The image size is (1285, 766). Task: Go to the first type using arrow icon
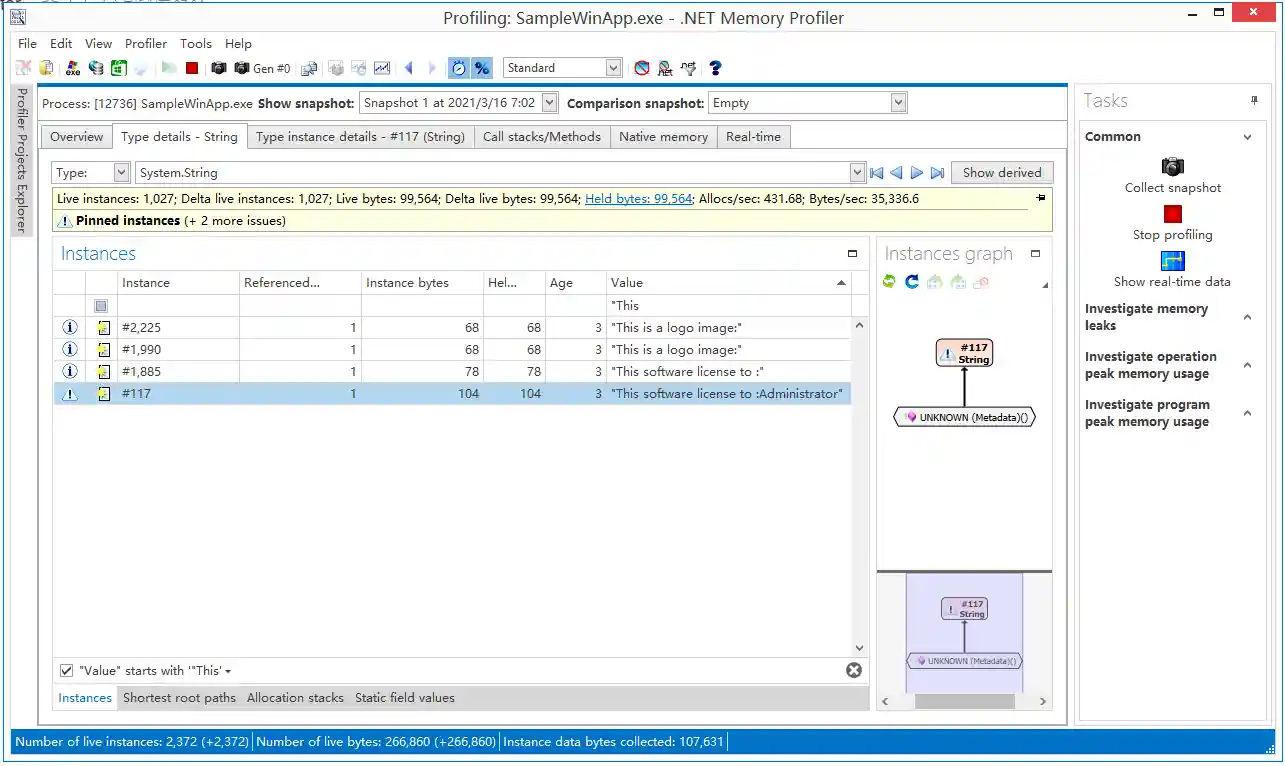click(877, 173)
